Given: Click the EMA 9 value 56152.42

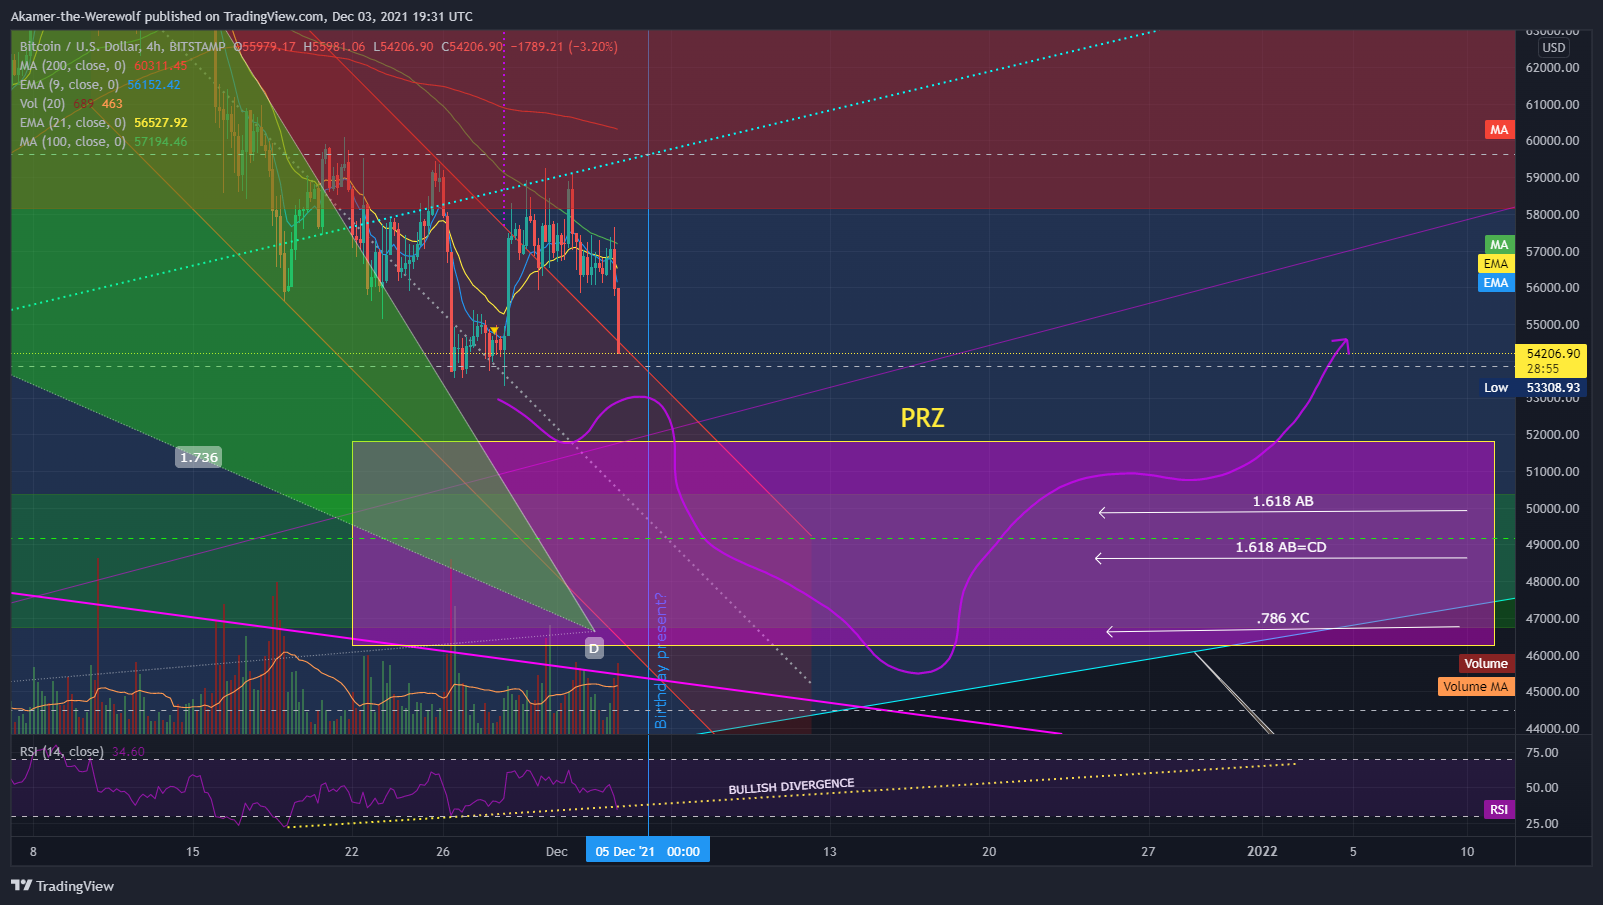Looking at the screenshot, I should pyautogui.click(x=154, y=85).
